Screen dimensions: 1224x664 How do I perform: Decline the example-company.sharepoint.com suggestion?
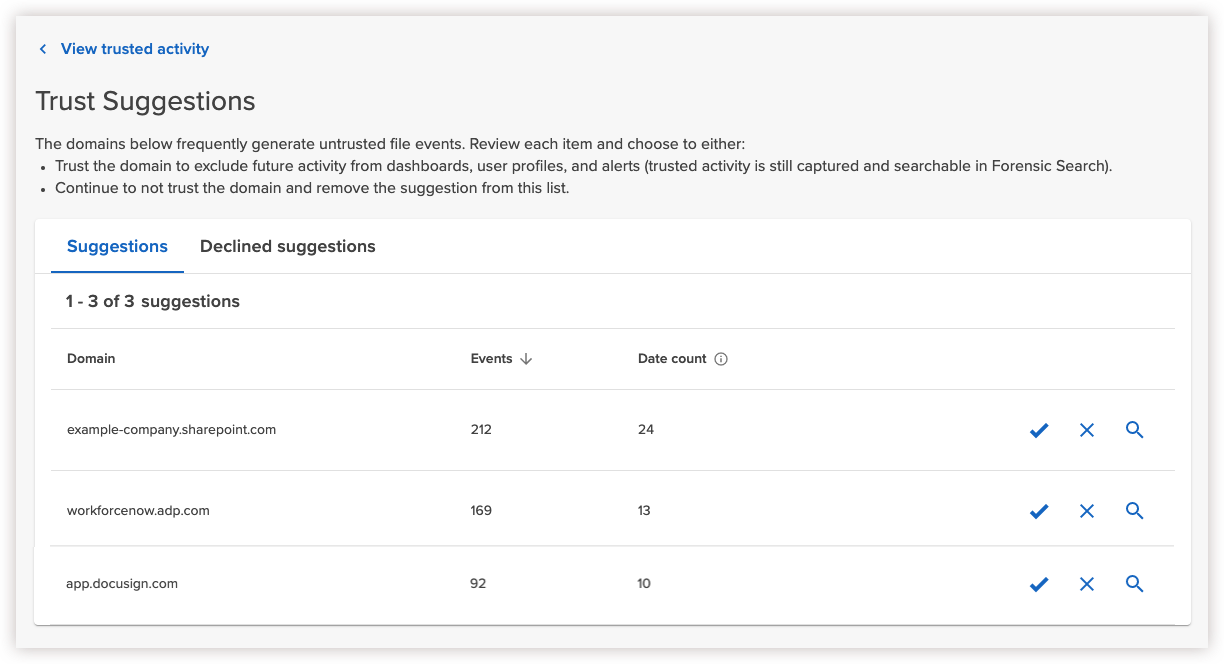1087,430
